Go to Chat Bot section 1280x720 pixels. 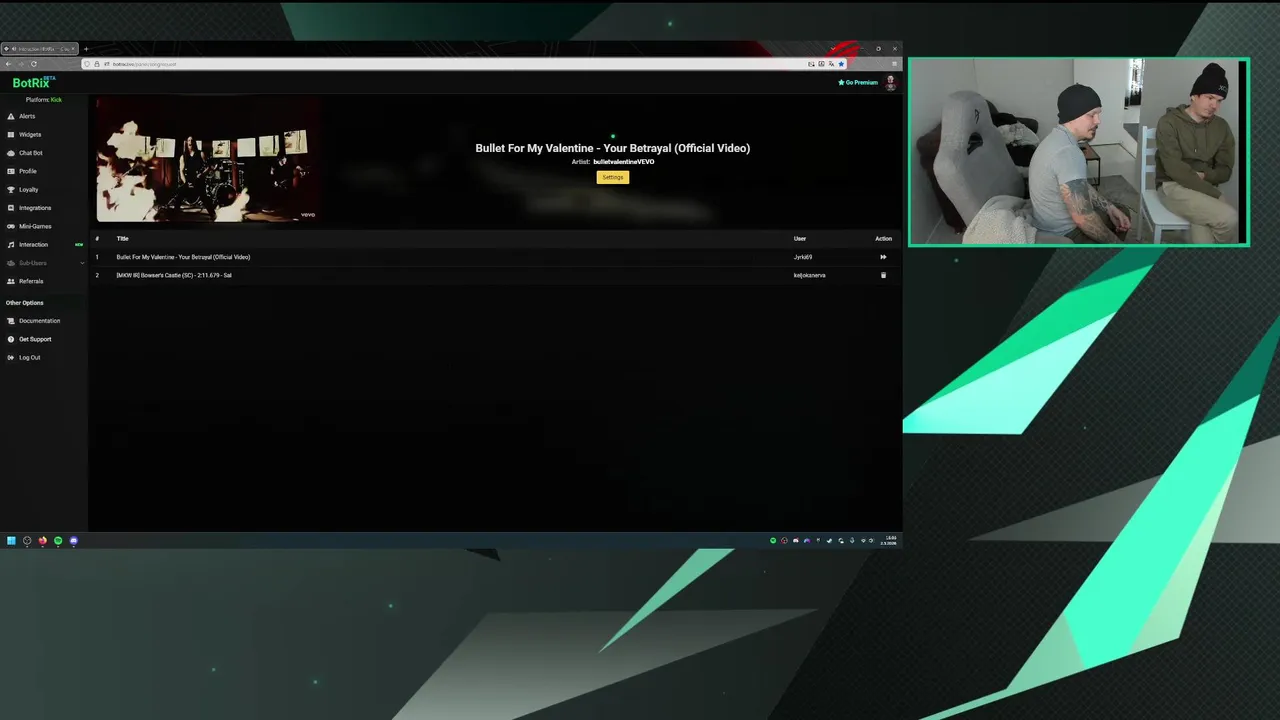(x=30, y=153)
